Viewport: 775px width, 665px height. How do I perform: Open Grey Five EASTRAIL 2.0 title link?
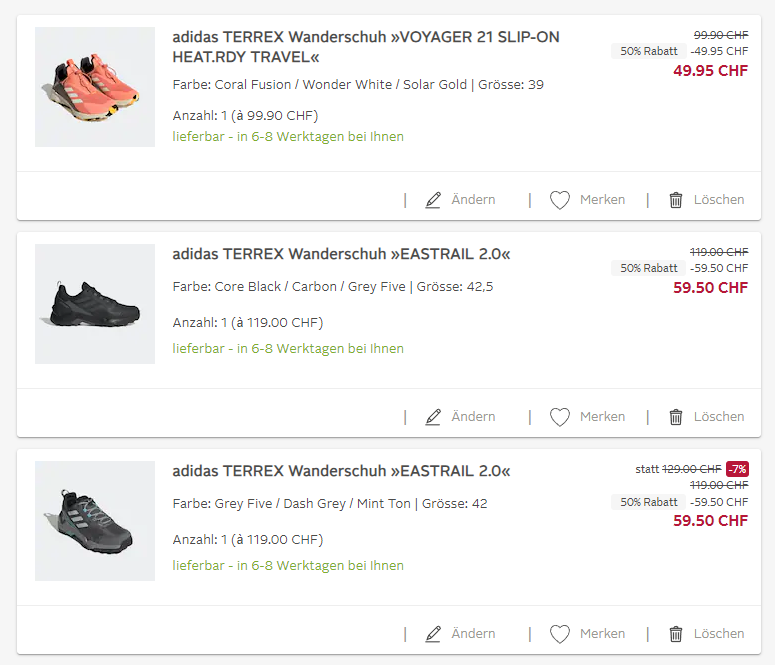point(341,471)
